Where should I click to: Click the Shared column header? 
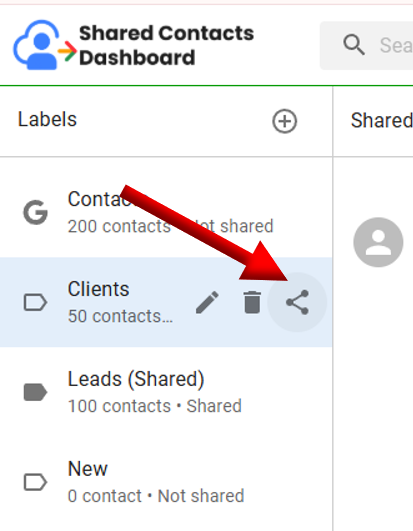[382, 120]
